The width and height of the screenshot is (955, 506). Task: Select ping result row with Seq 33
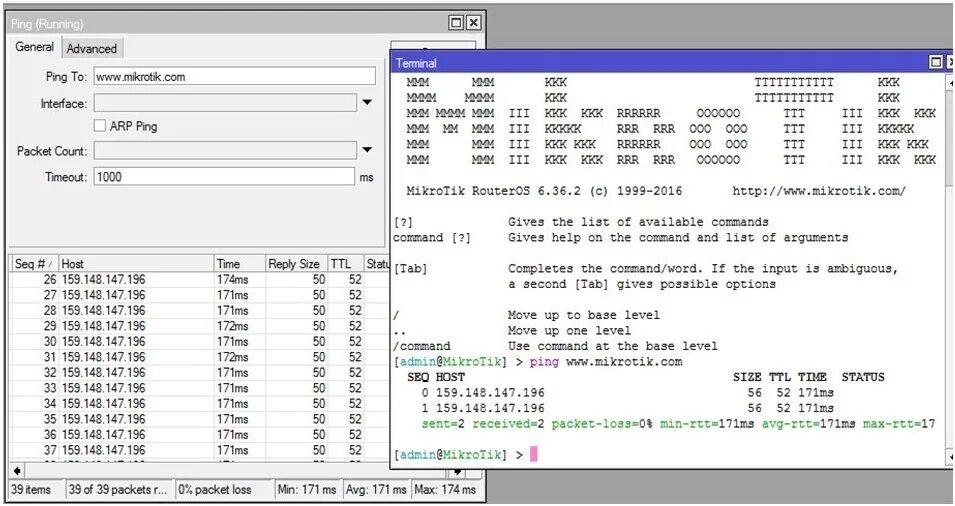point(200,388)
